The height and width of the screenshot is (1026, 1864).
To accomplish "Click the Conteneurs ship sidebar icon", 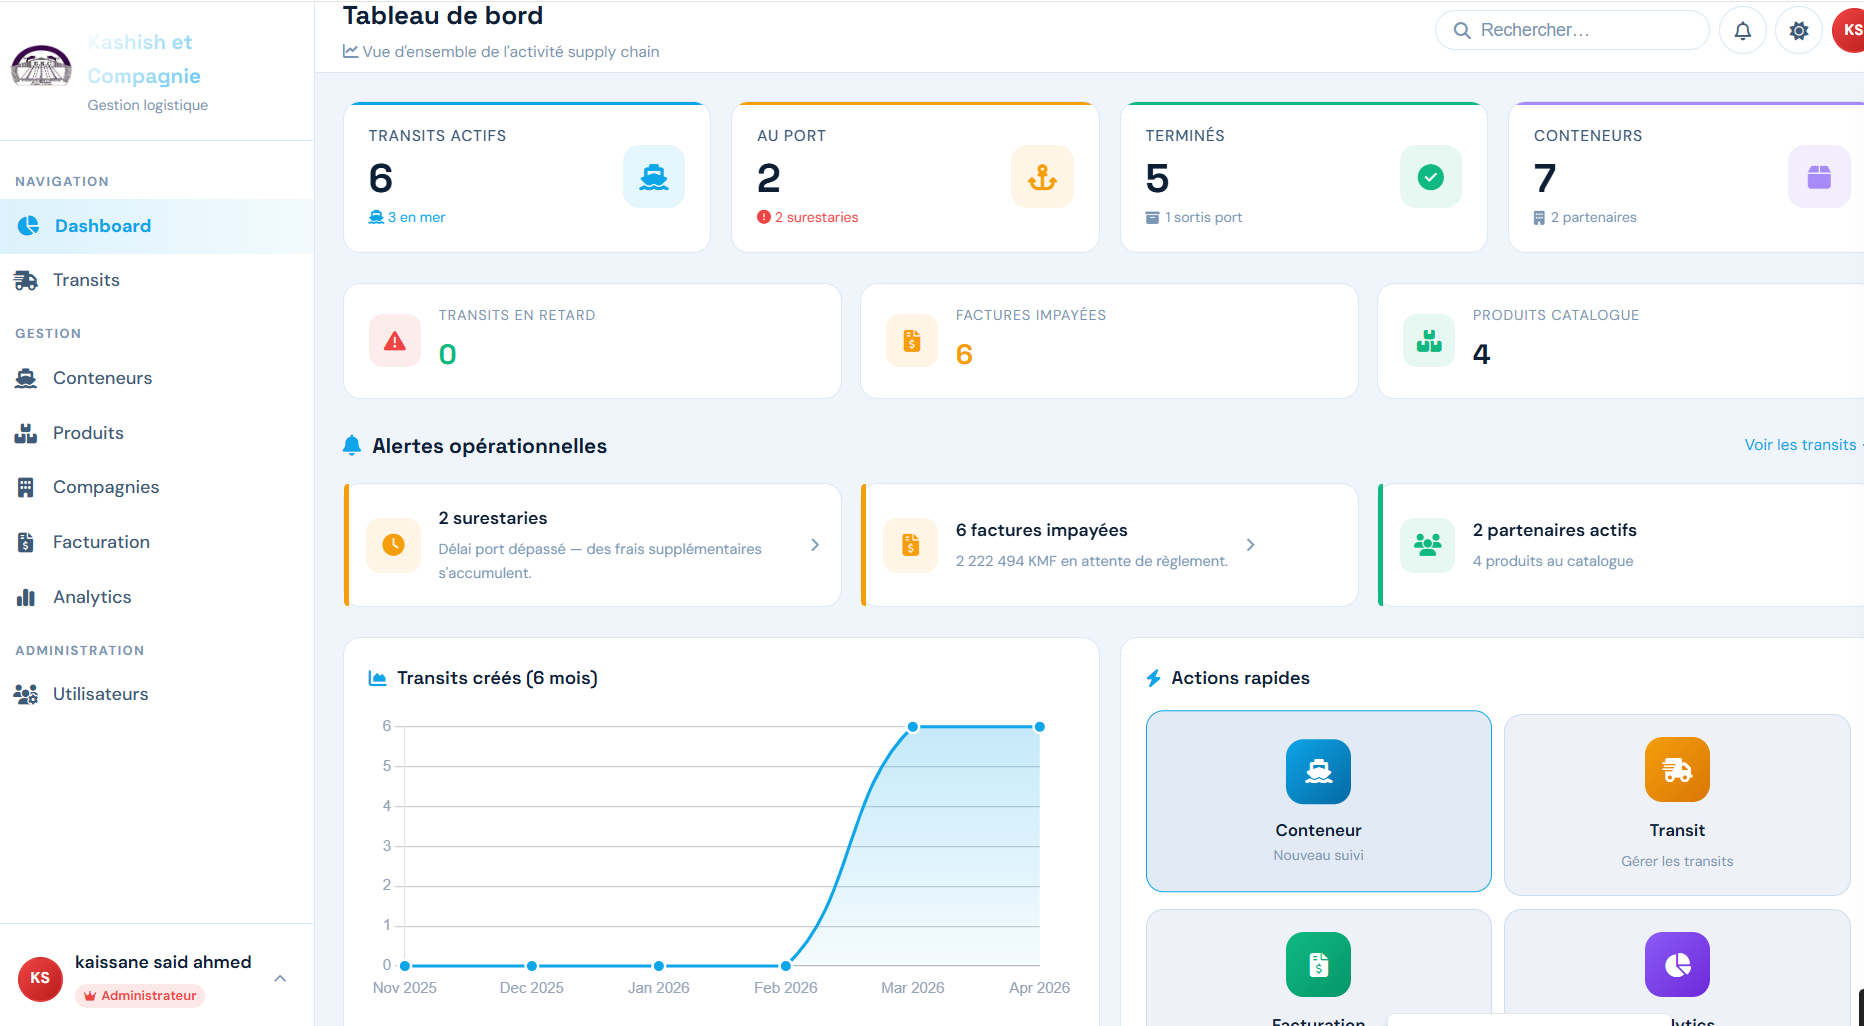I will click(26, 378).
